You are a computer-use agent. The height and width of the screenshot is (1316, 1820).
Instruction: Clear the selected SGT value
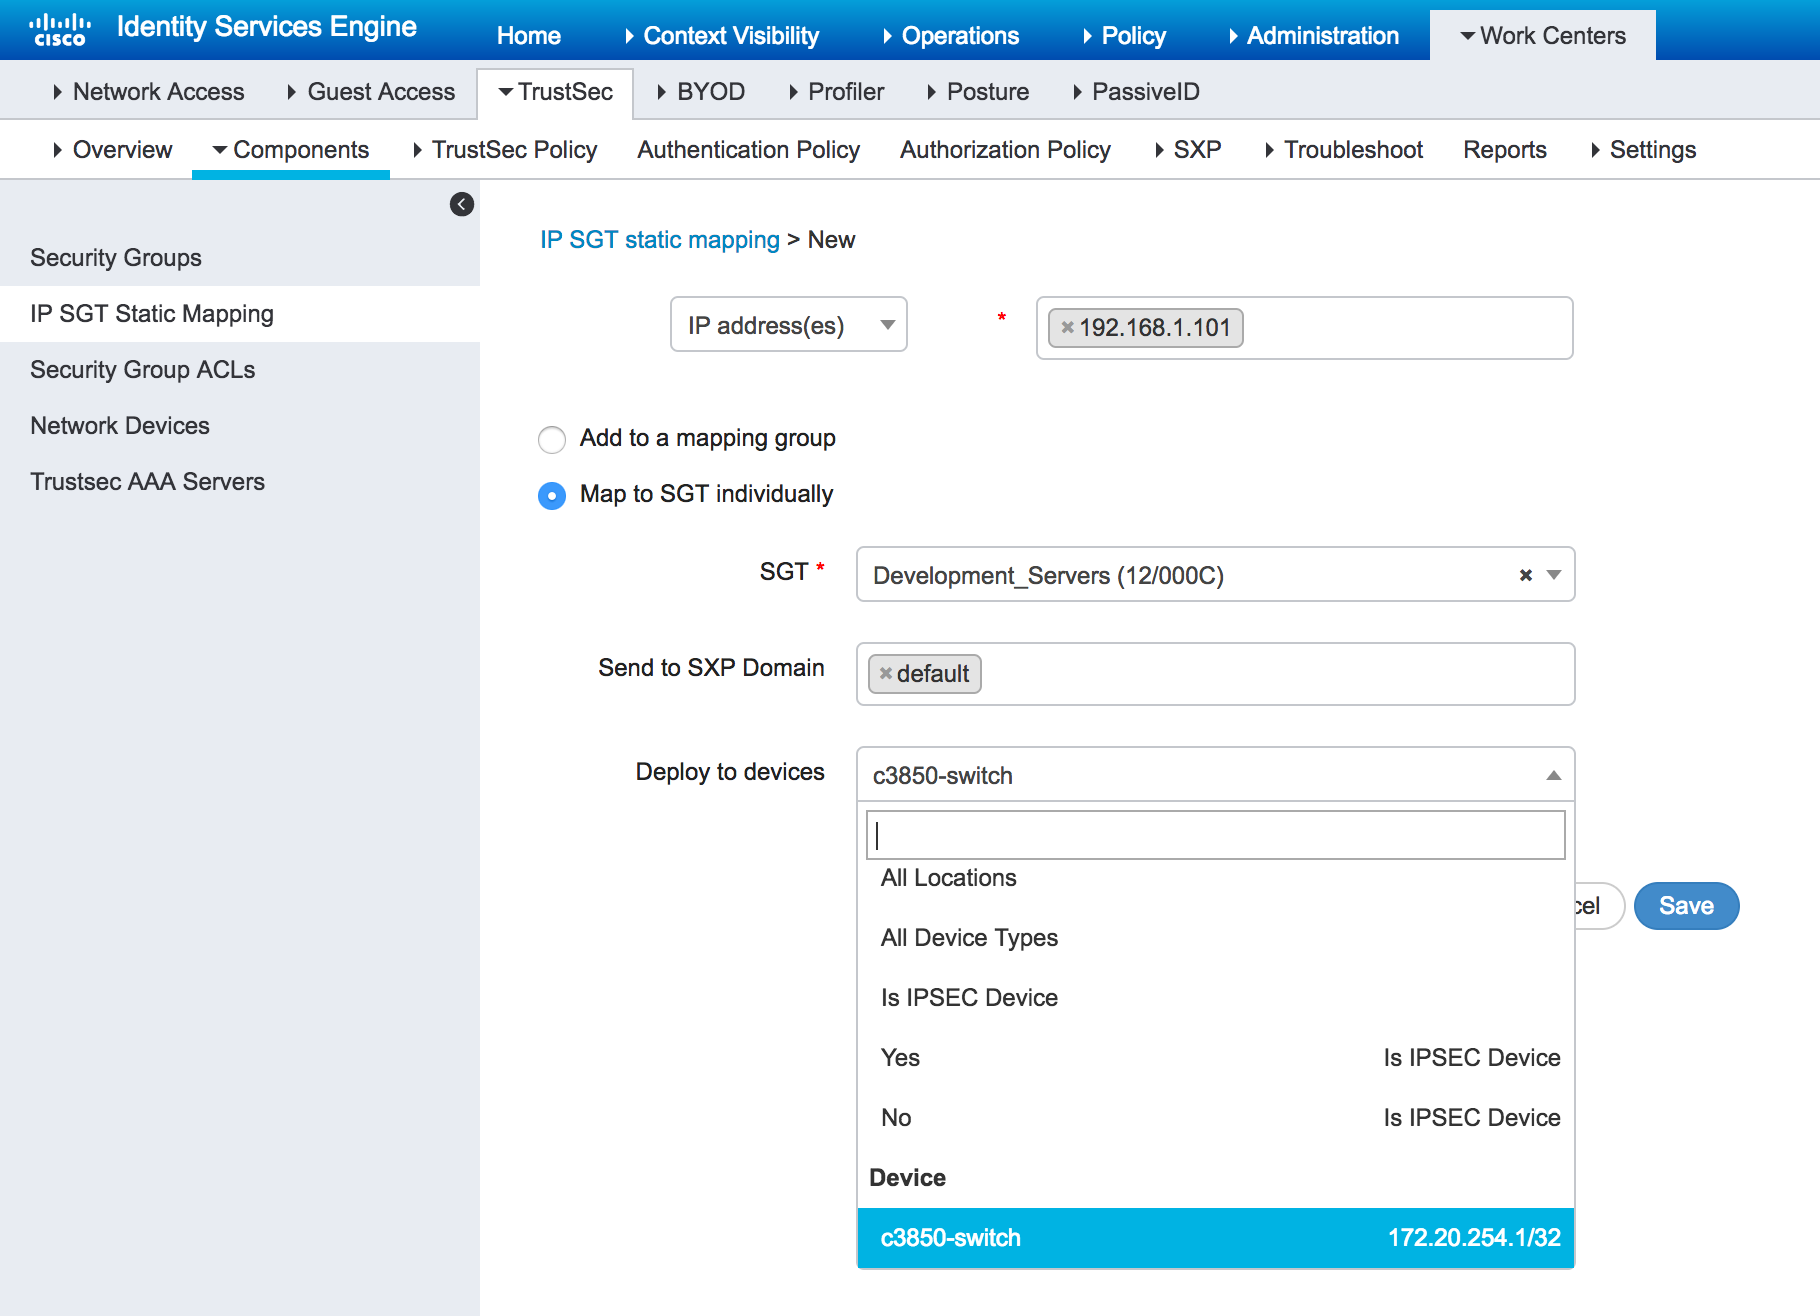point(1525,575)
